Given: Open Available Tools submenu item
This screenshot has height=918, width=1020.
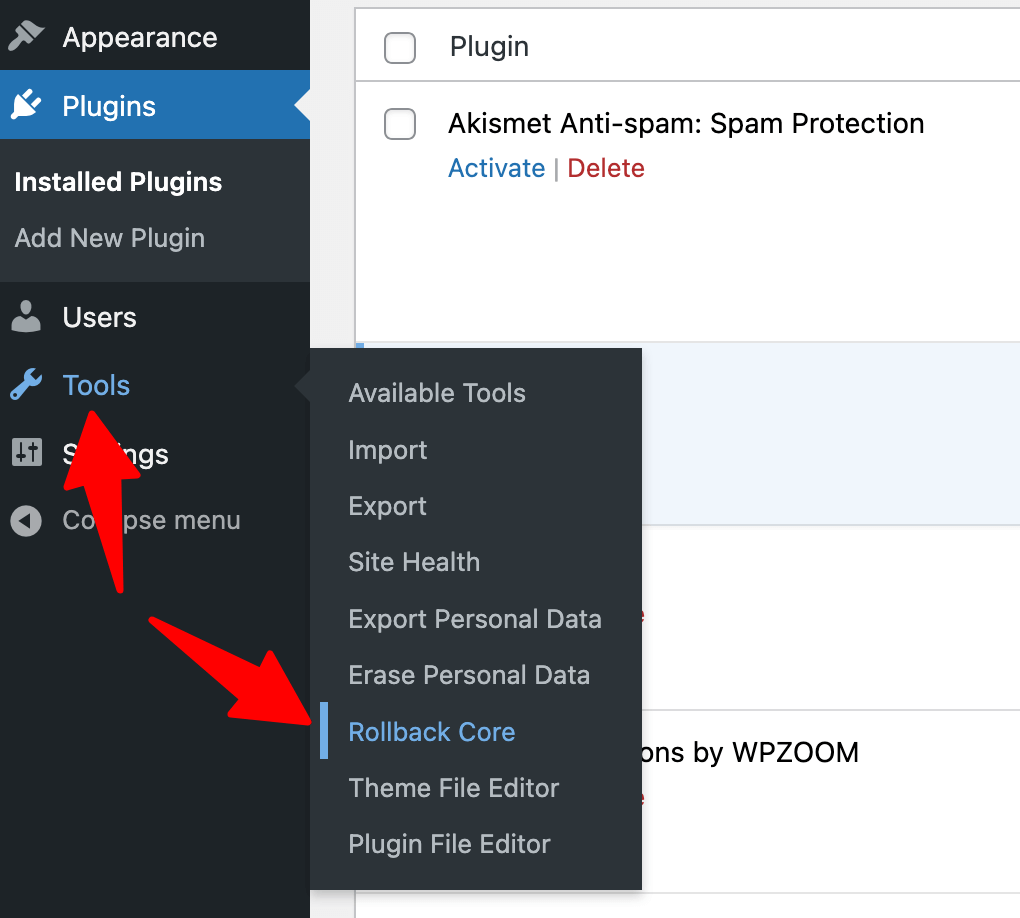Looking at the screenshot, I should pos(437,393).
